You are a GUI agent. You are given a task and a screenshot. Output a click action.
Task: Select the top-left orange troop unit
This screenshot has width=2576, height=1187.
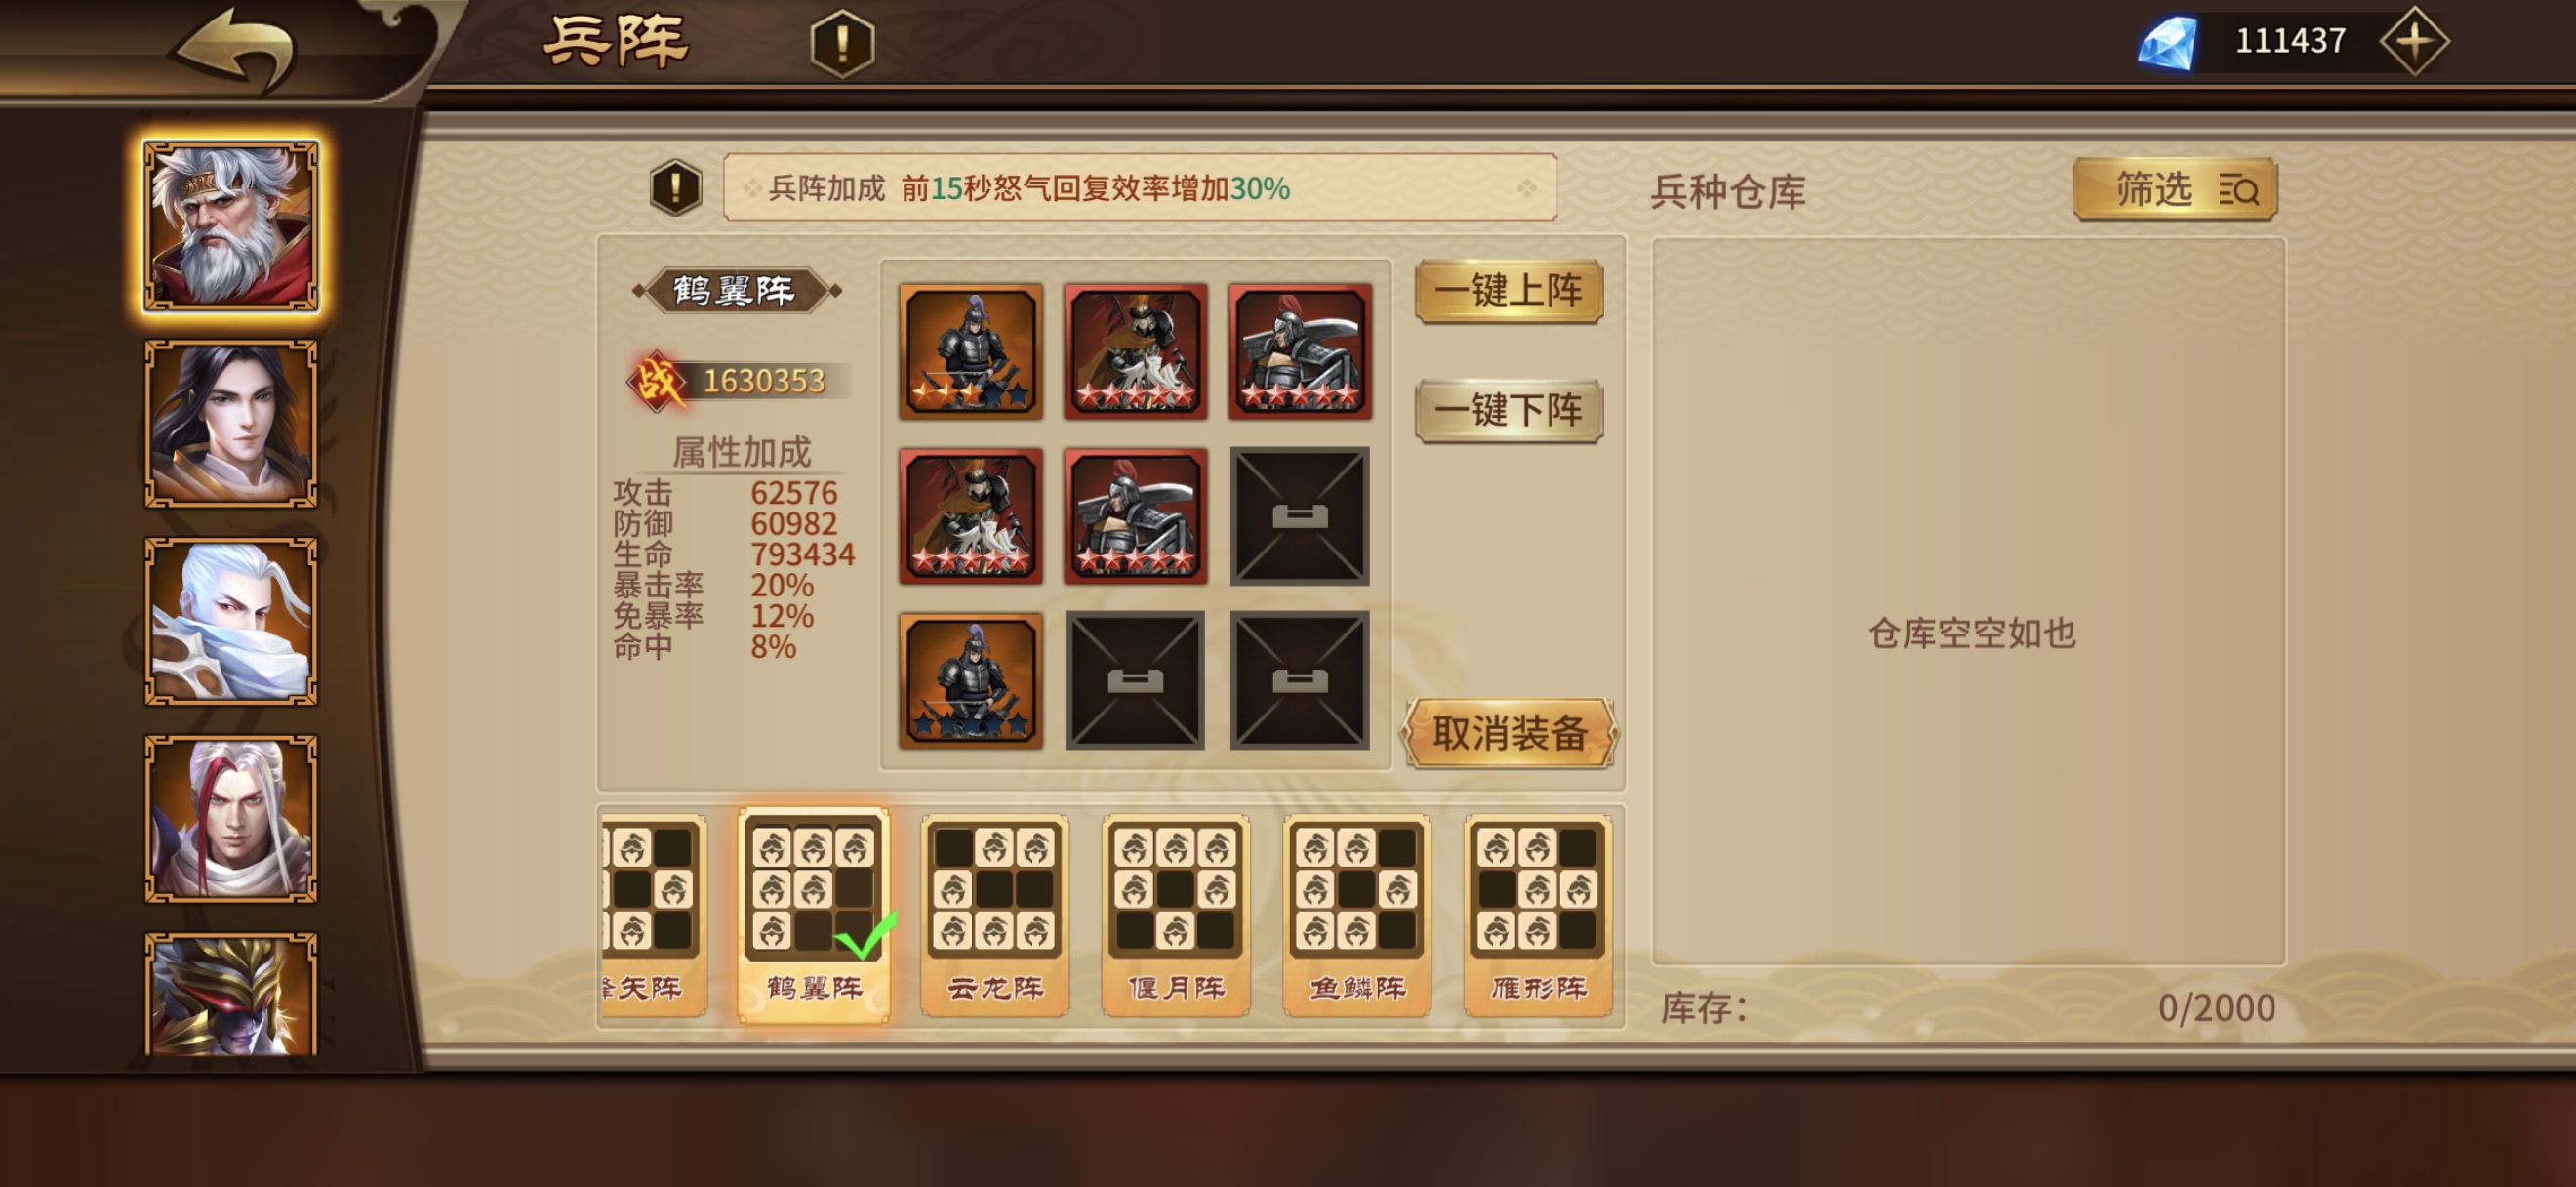(x=971, y=351)
